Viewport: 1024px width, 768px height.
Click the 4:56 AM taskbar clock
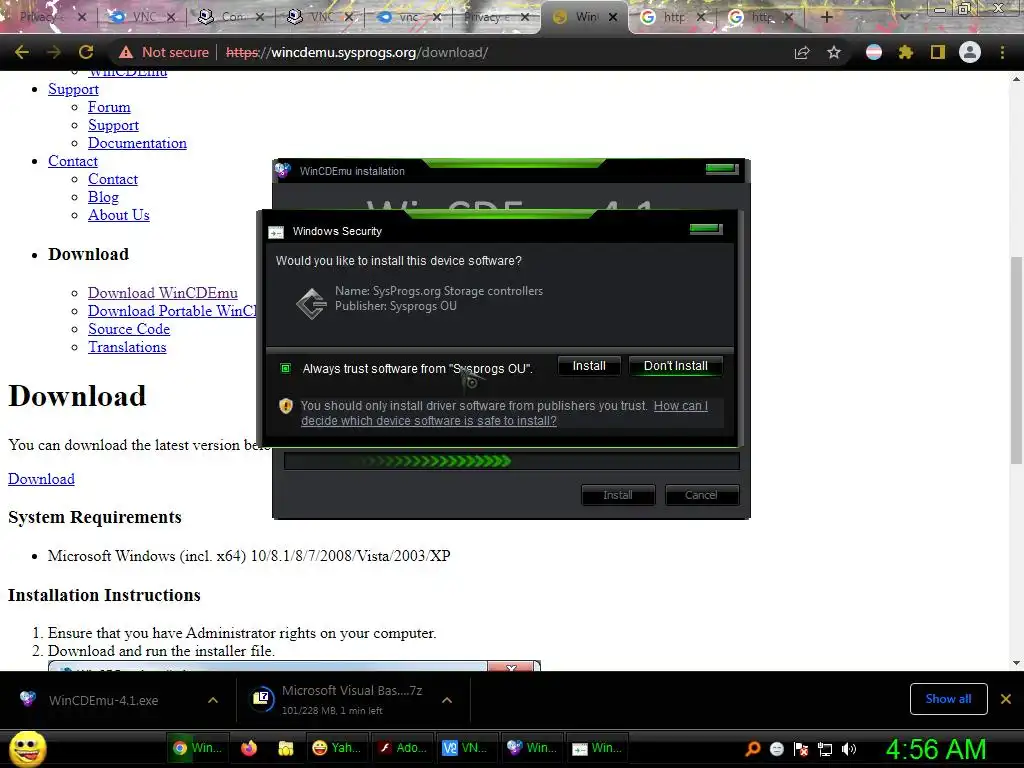[936, 749]
